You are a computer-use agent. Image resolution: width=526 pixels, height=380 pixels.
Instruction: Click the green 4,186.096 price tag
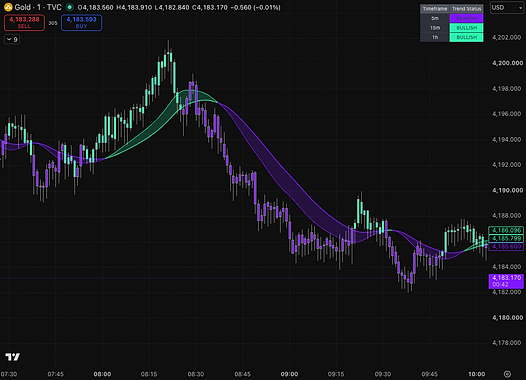[x=506, y=230]
